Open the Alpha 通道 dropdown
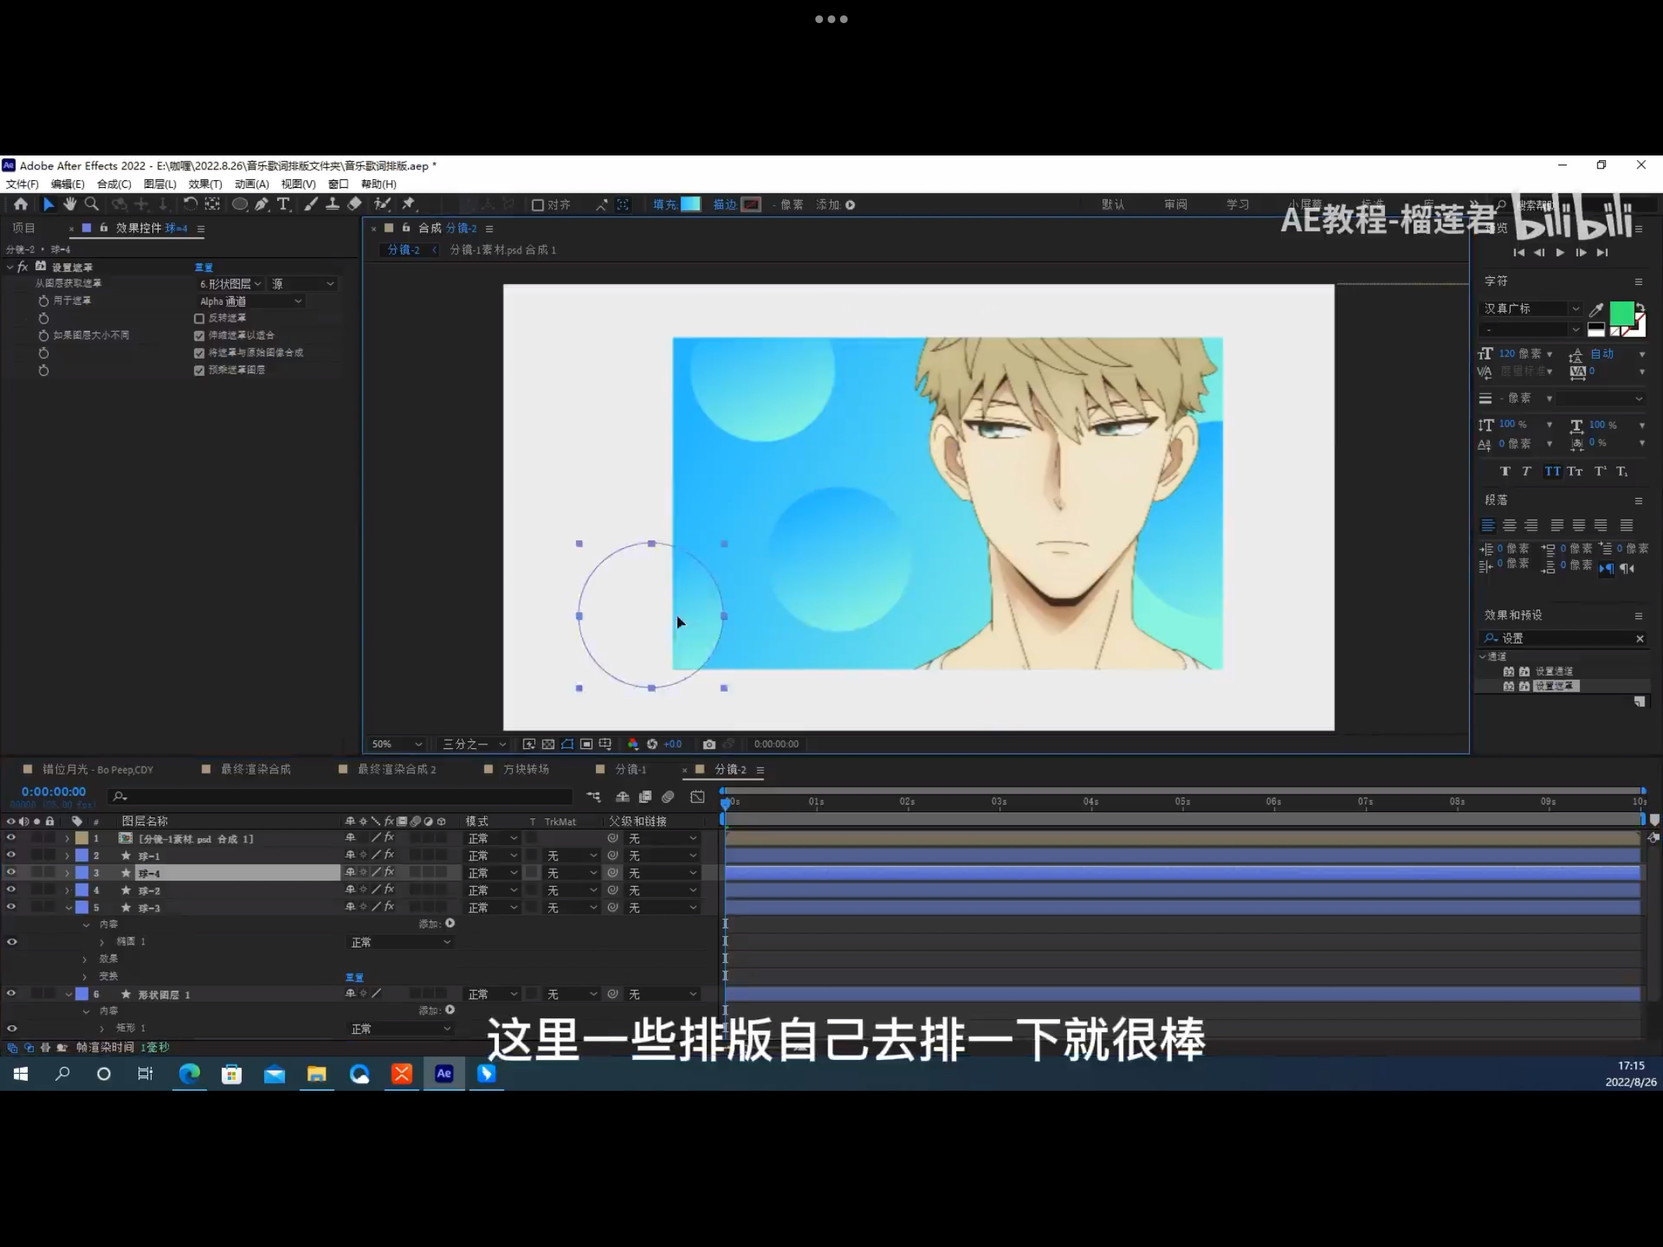This screenshot has height=1247, width=1663. coord(250,301)
